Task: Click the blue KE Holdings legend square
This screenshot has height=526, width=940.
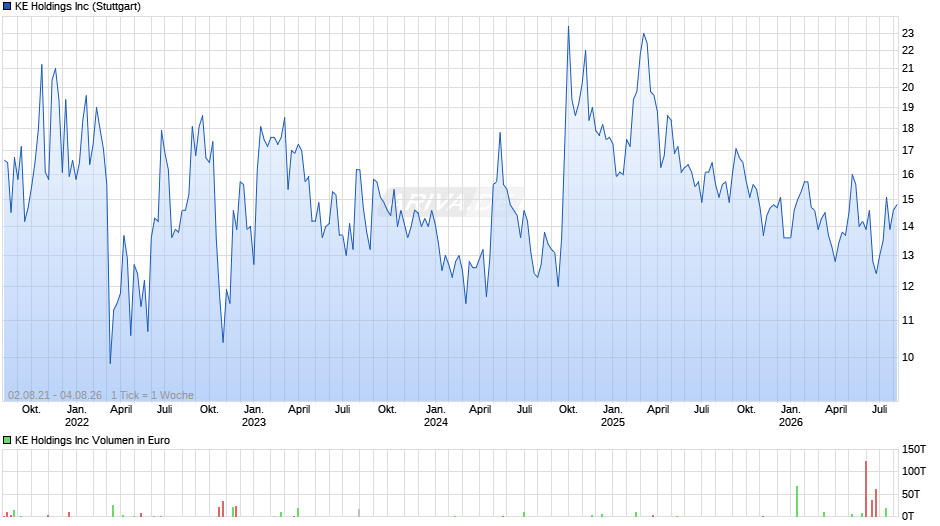Action: pos(7,7)
